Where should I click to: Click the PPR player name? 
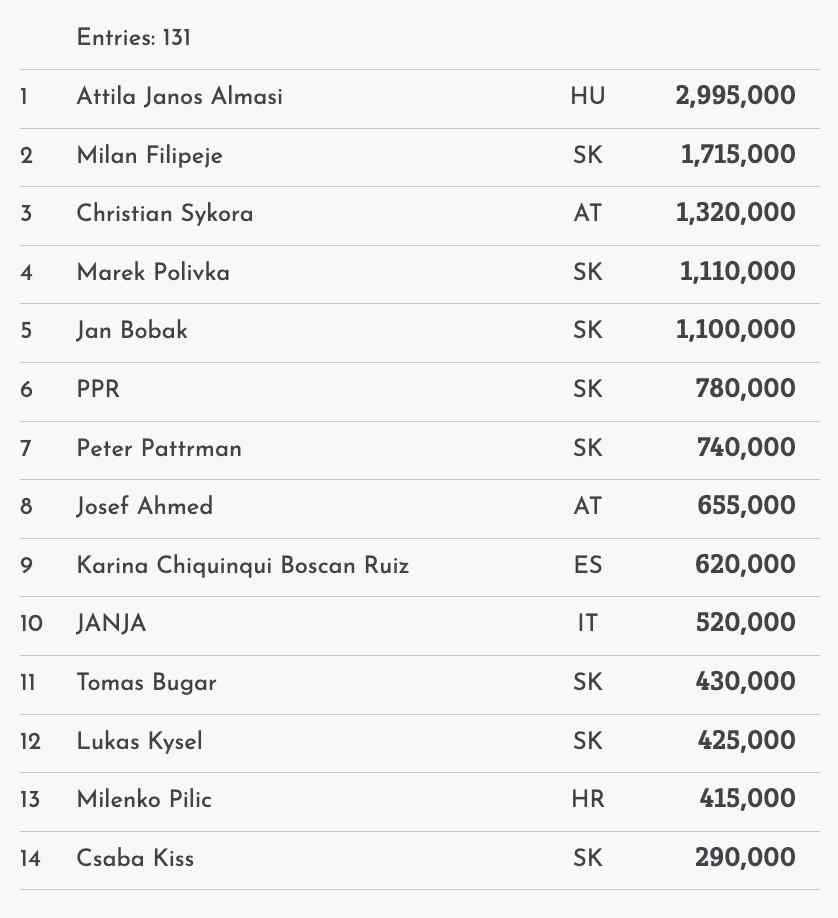point(98,389)
